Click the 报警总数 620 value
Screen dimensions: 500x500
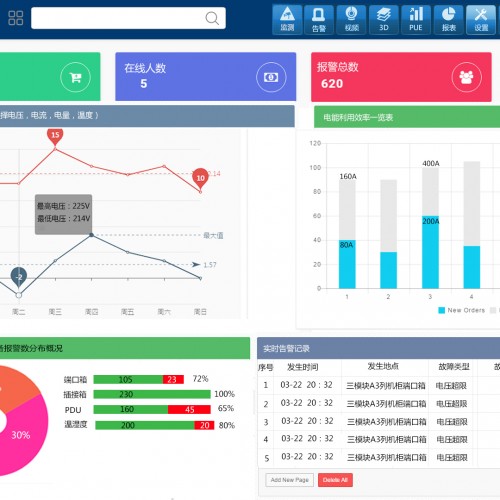332,84
